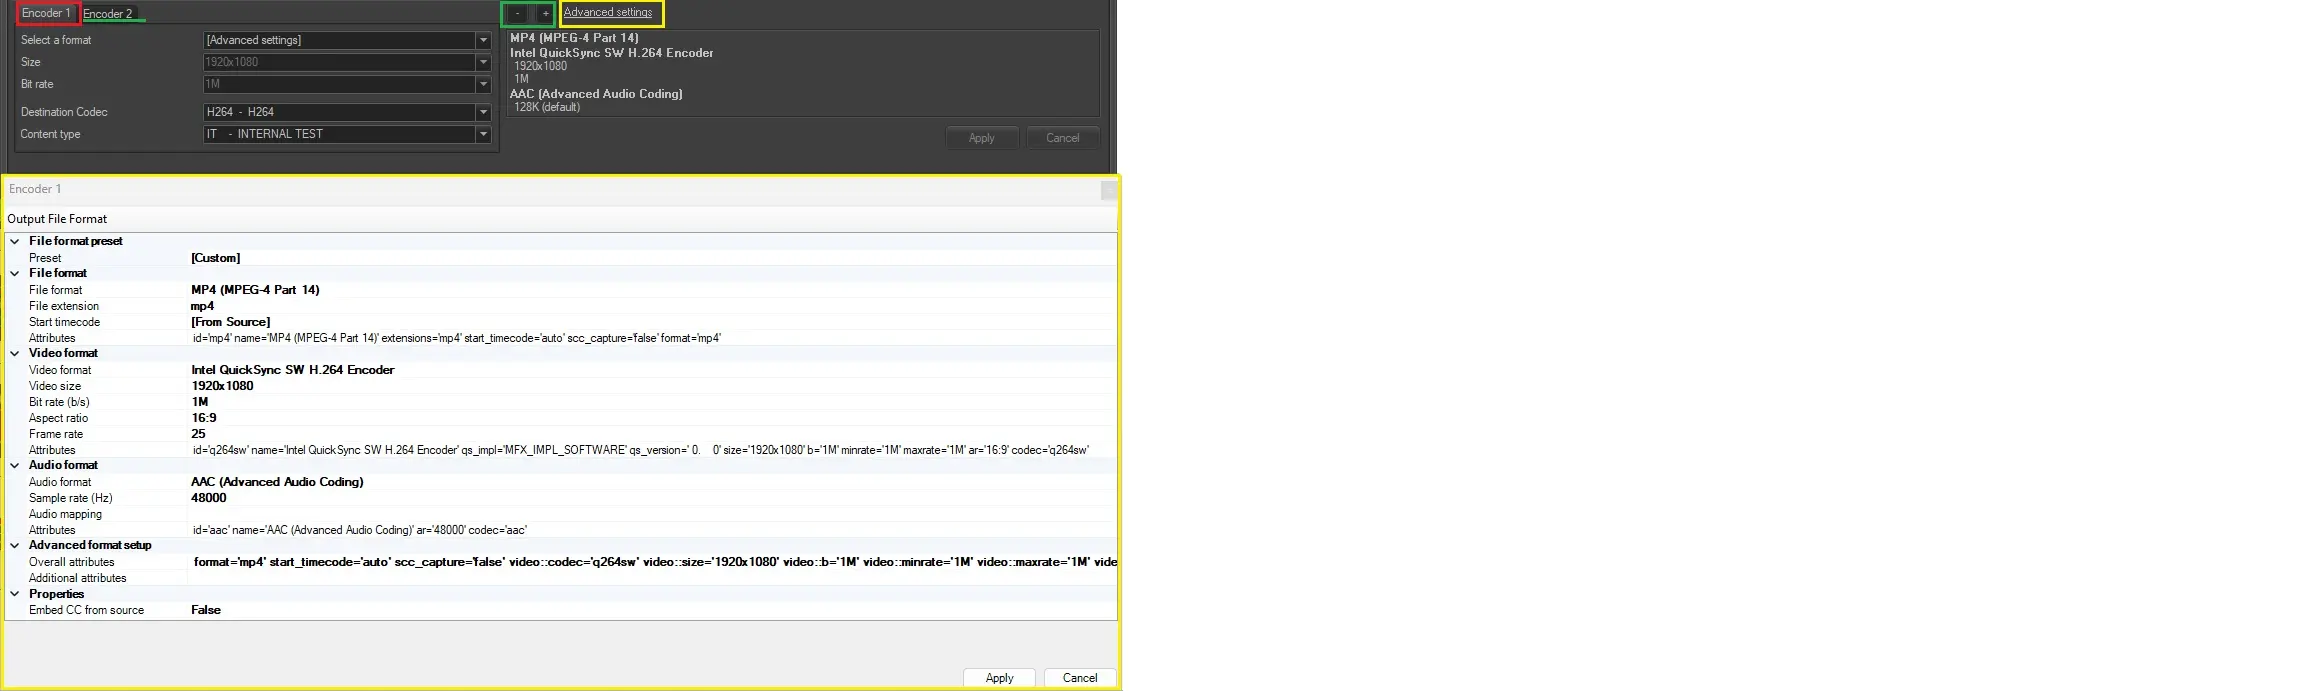Switch to the Encoder 2 tab

[108, 14]
